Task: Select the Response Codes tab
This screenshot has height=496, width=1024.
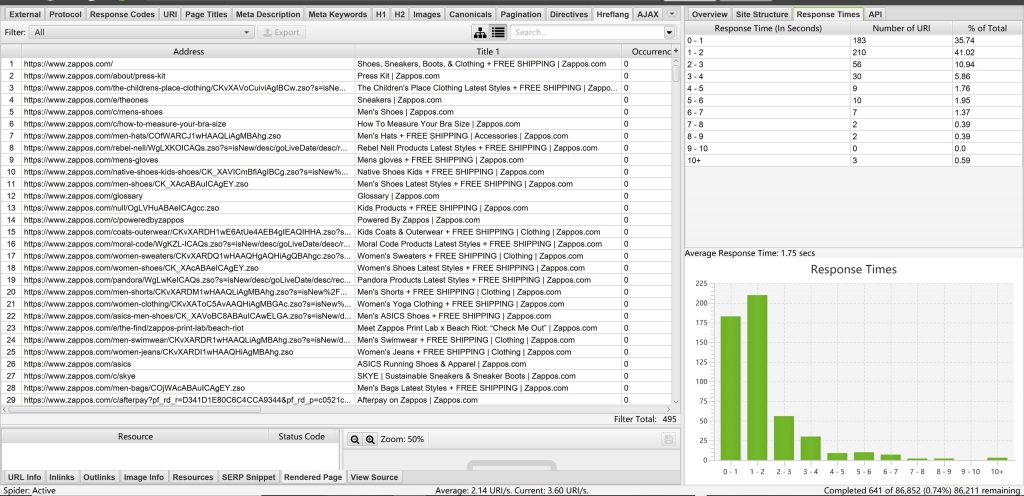Action: pyautogui.click(x=122, y=14)
